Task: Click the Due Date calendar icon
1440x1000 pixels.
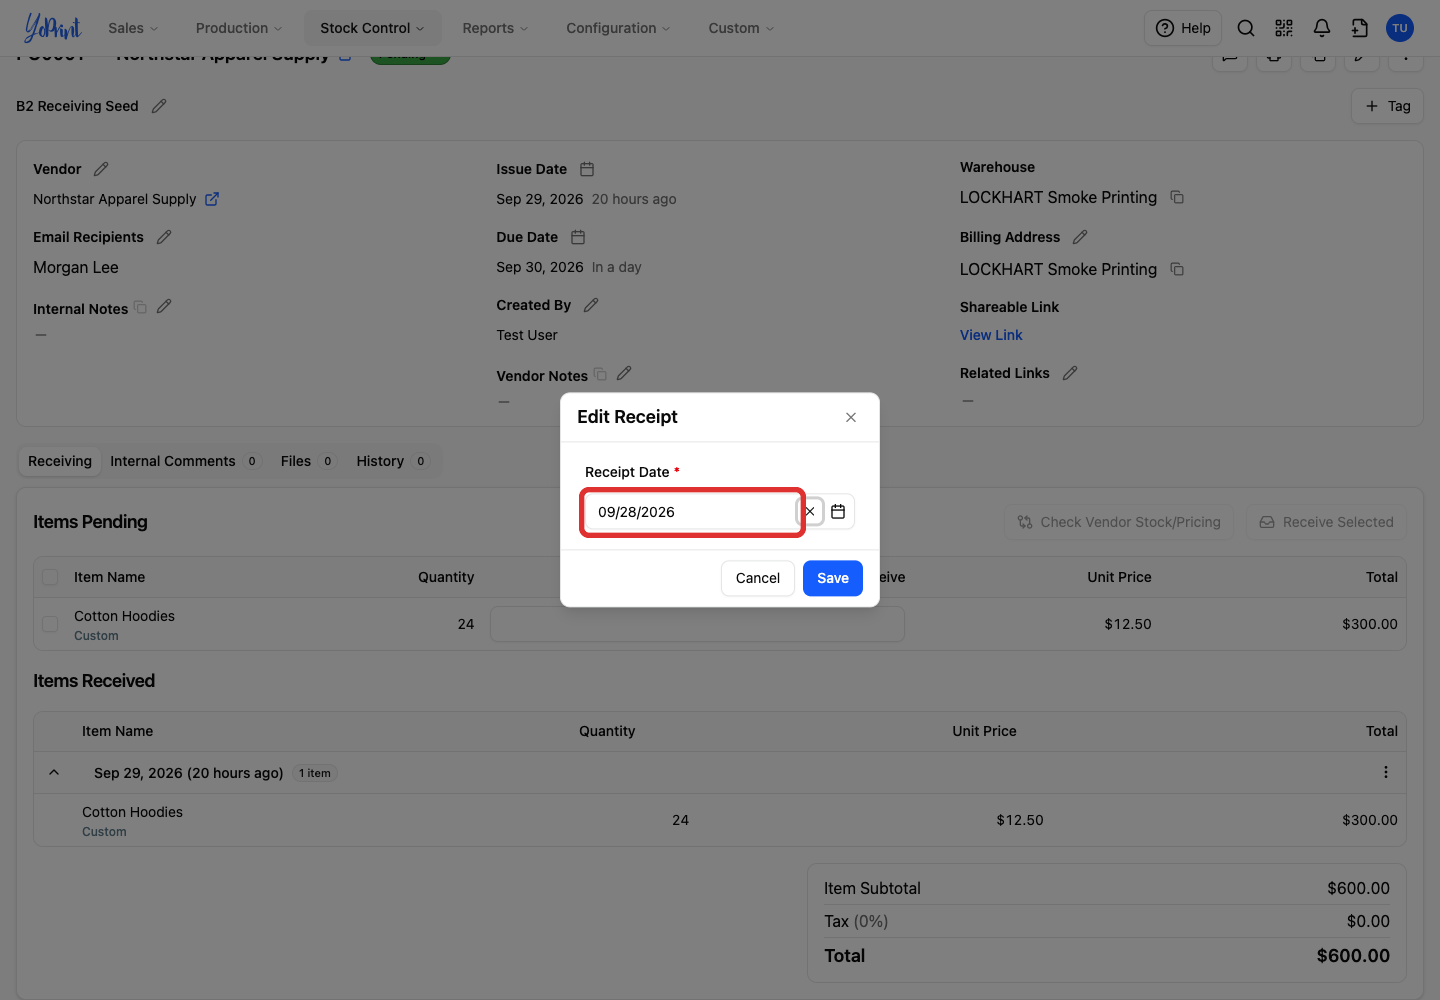Action: [578, 237]
